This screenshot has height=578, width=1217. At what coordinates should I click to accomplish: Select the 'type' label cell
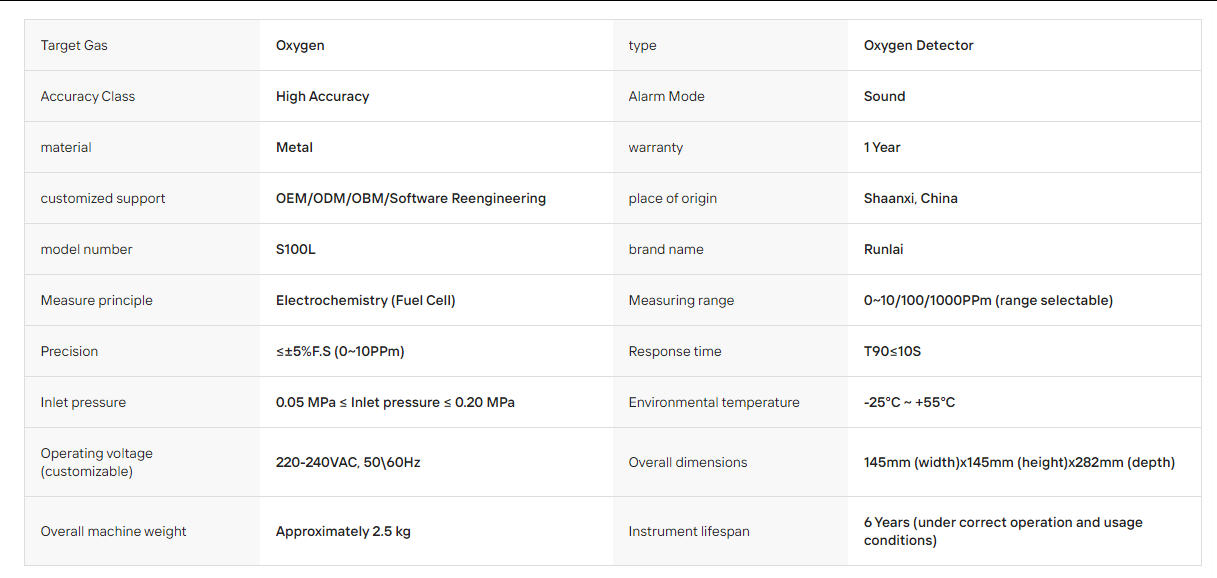point(730,45)
